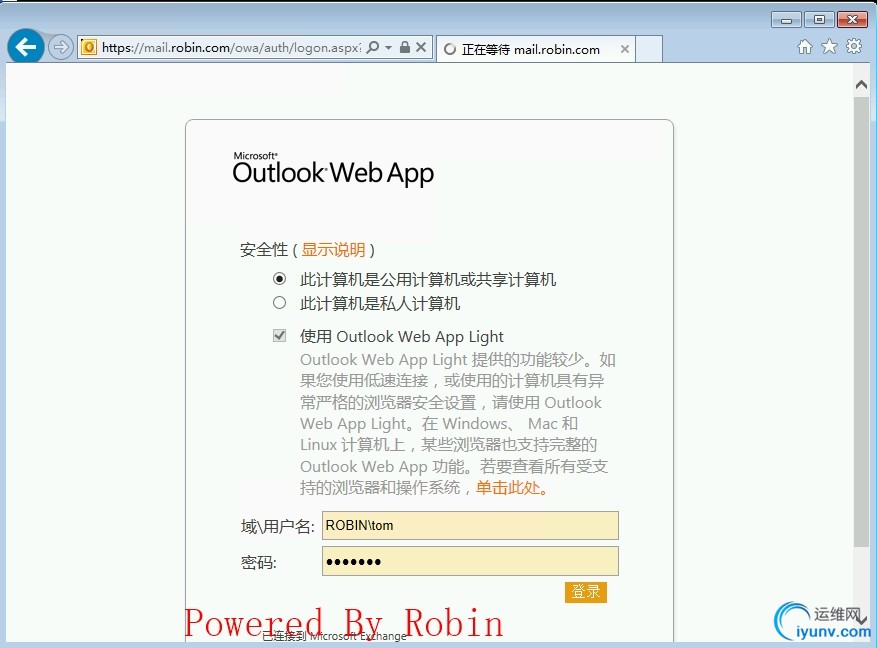The height and width of the screenshot is (648, 877).
Task: Open a new blank tab
Action: tap(649, 49)
